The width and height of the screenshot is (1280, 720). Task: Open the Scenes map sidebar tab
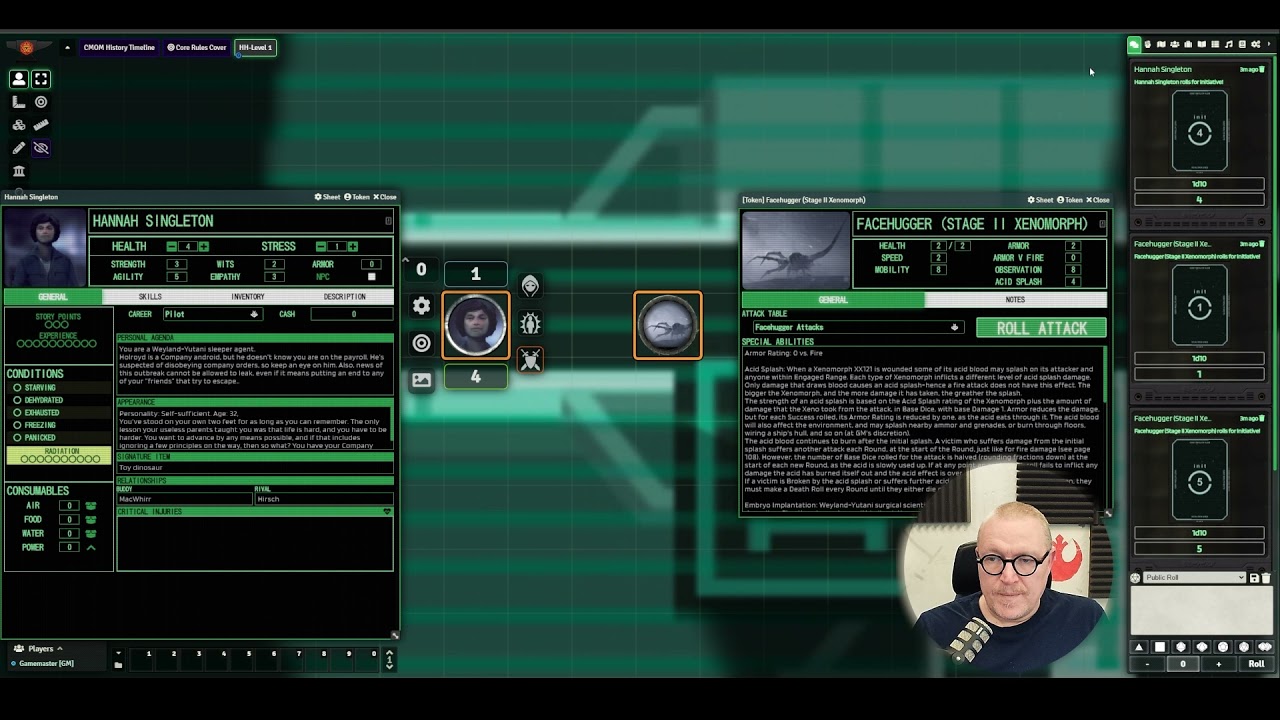click(1161, 44)
